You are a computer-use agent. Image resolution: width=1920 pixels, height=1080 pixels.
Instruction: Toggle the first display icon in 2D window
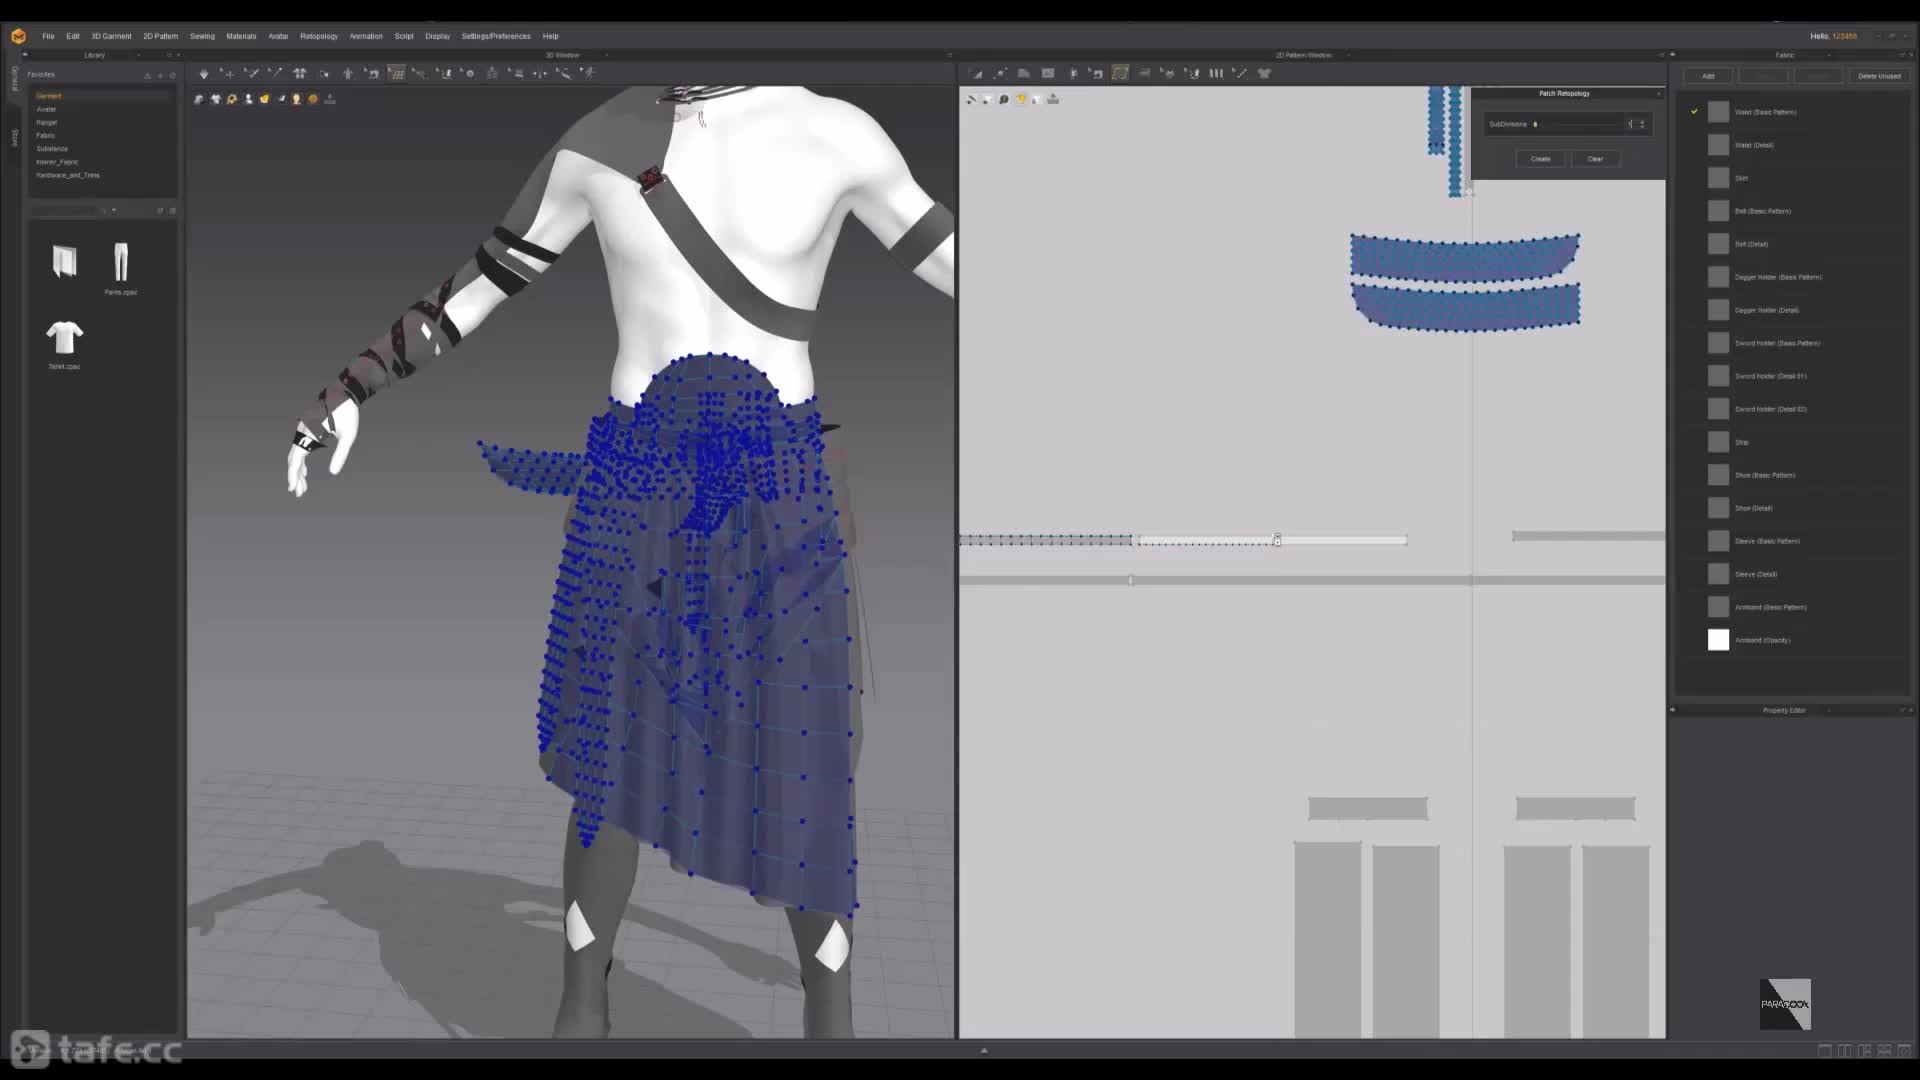[x=971, y=99]
